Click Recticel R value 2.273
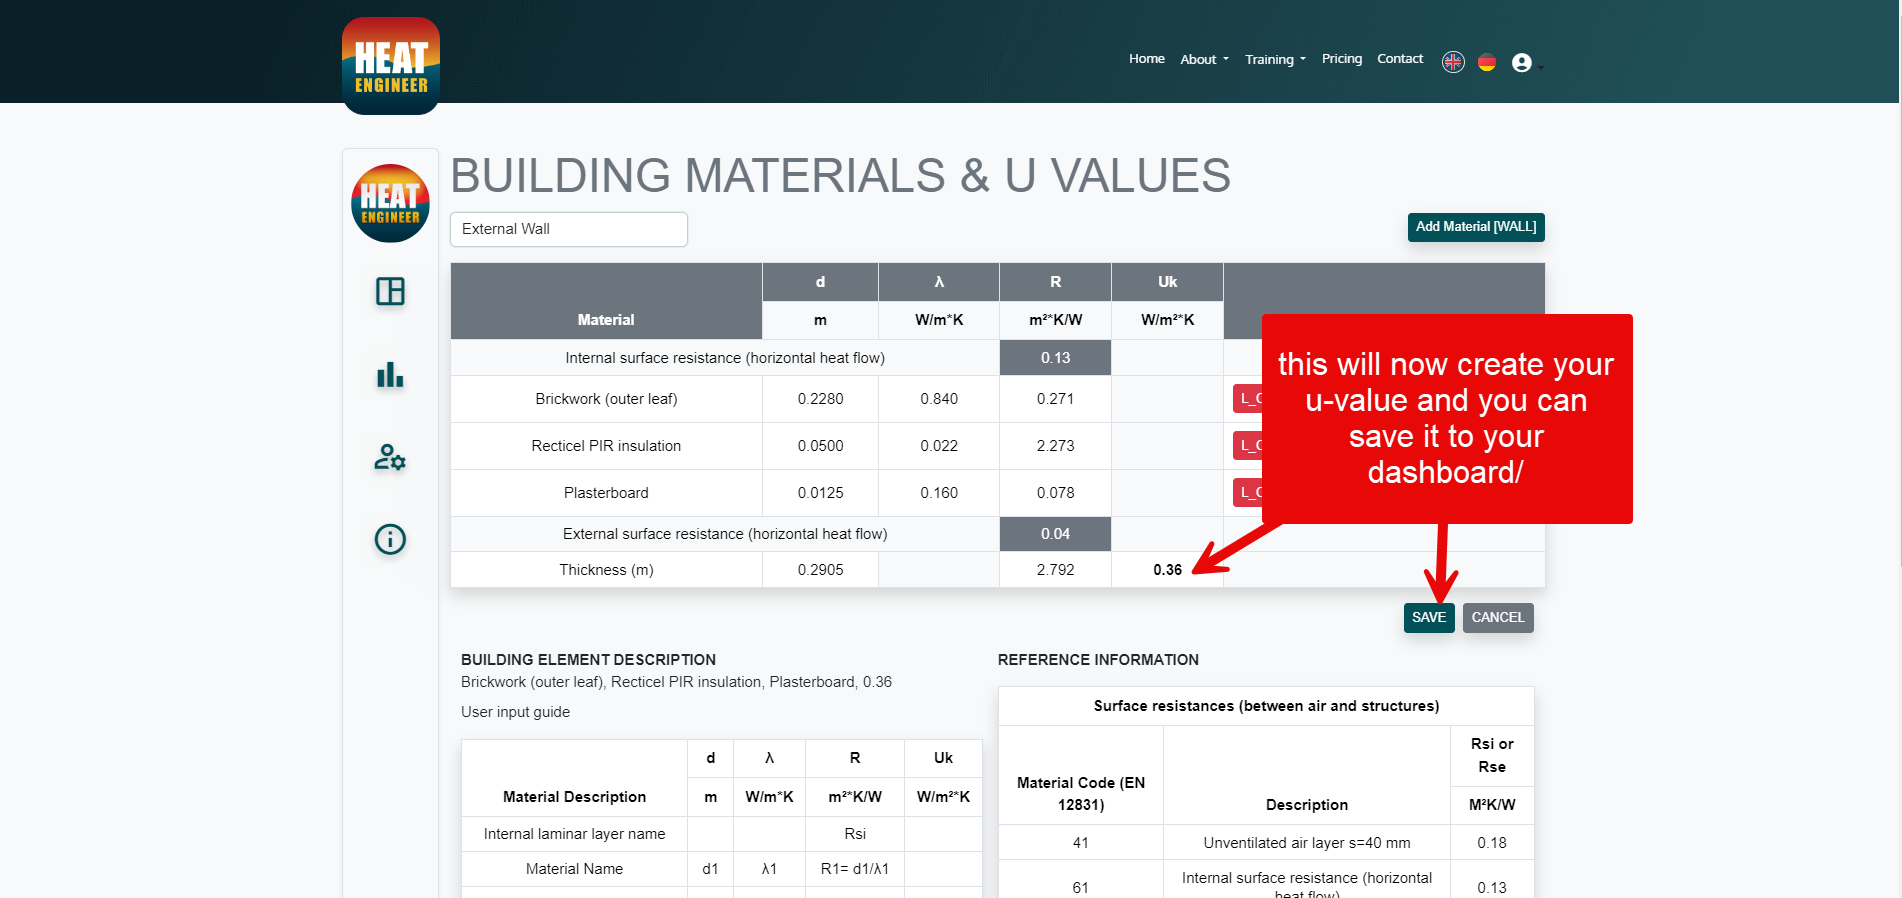This screenshot has width=1902, height=898. click(1055, 446)
